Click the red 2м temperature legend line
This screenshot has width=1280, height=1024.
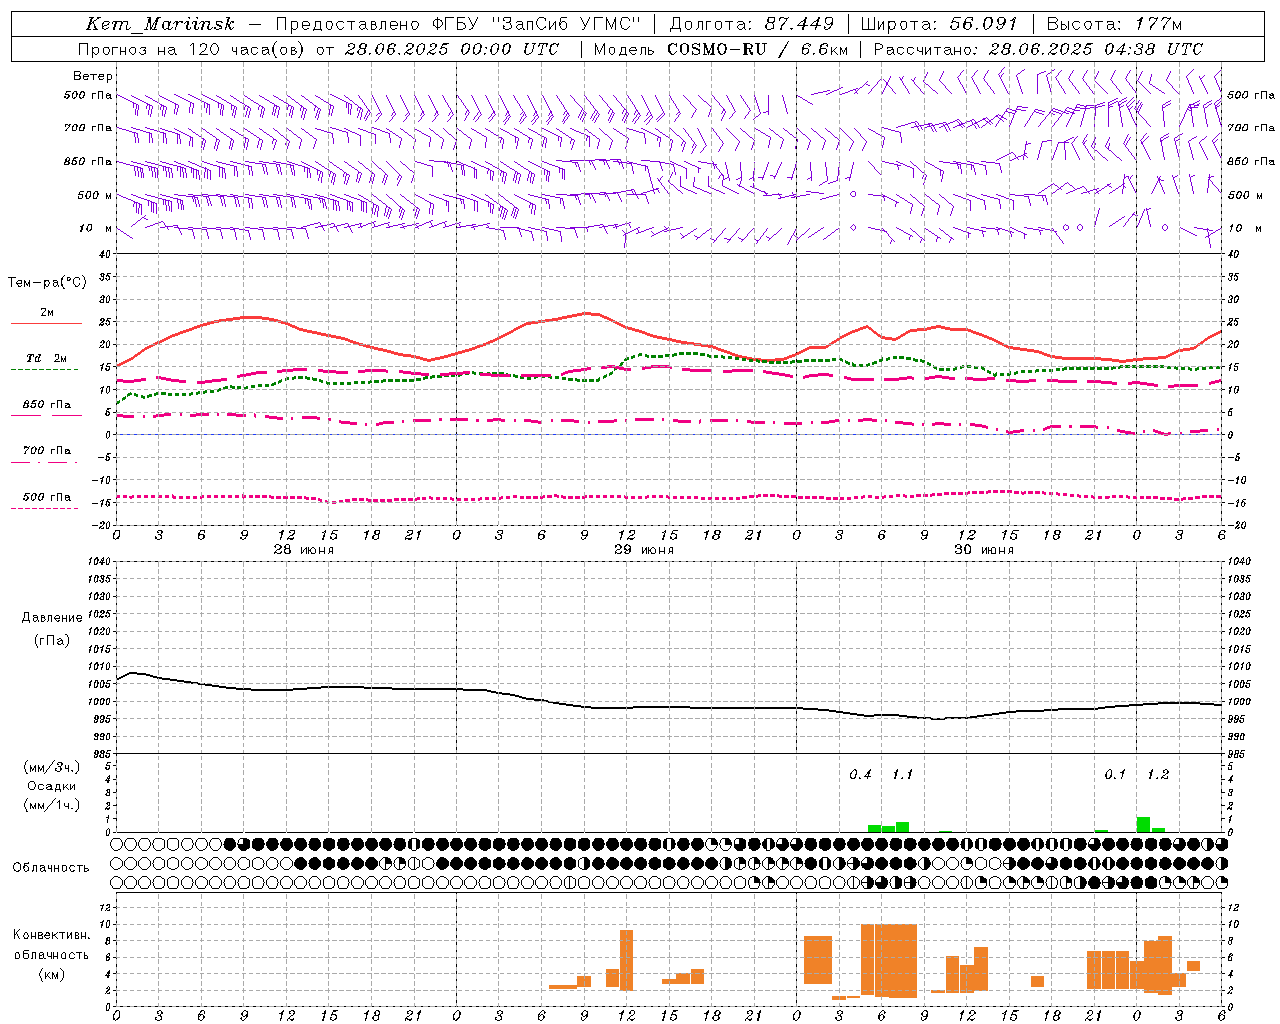point(46,323)
